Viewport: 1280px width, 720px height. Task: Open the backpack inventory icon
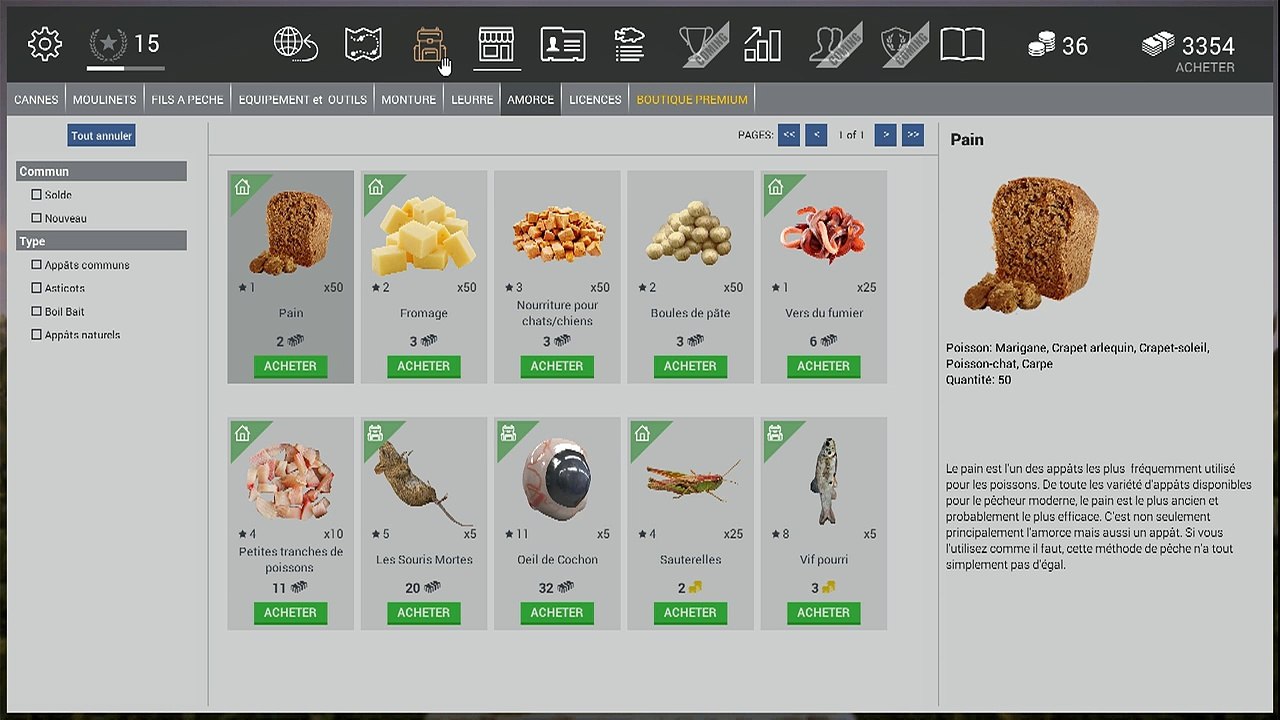tap(429, 45)
